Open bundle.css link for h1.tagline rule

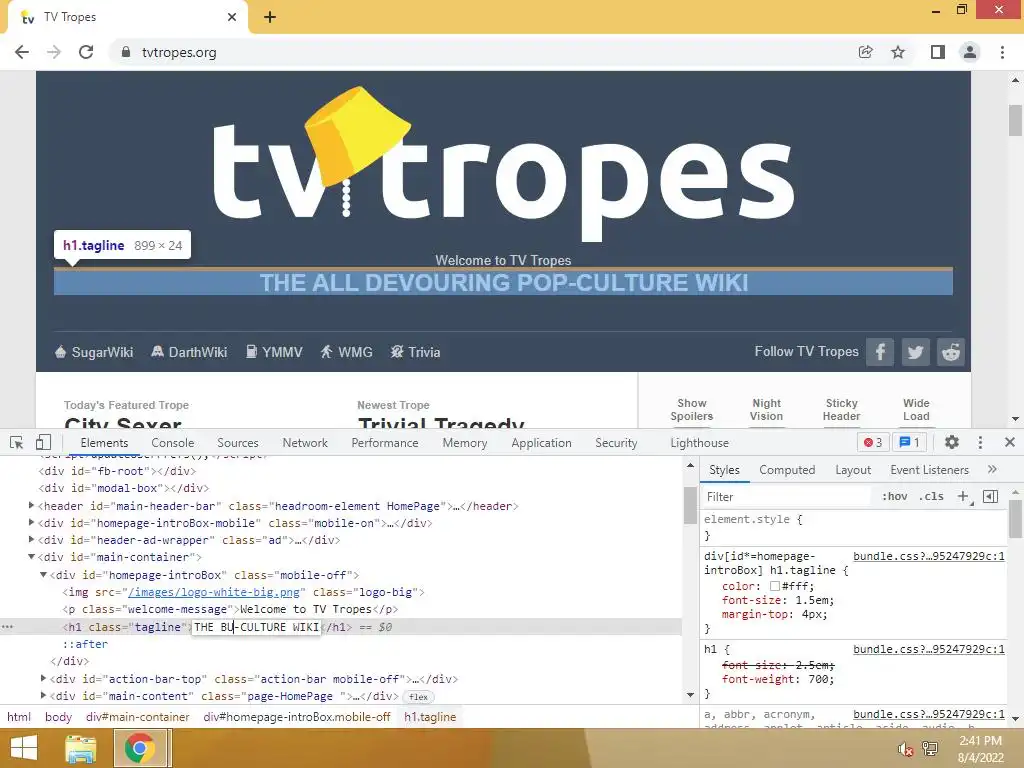point(929,556)
